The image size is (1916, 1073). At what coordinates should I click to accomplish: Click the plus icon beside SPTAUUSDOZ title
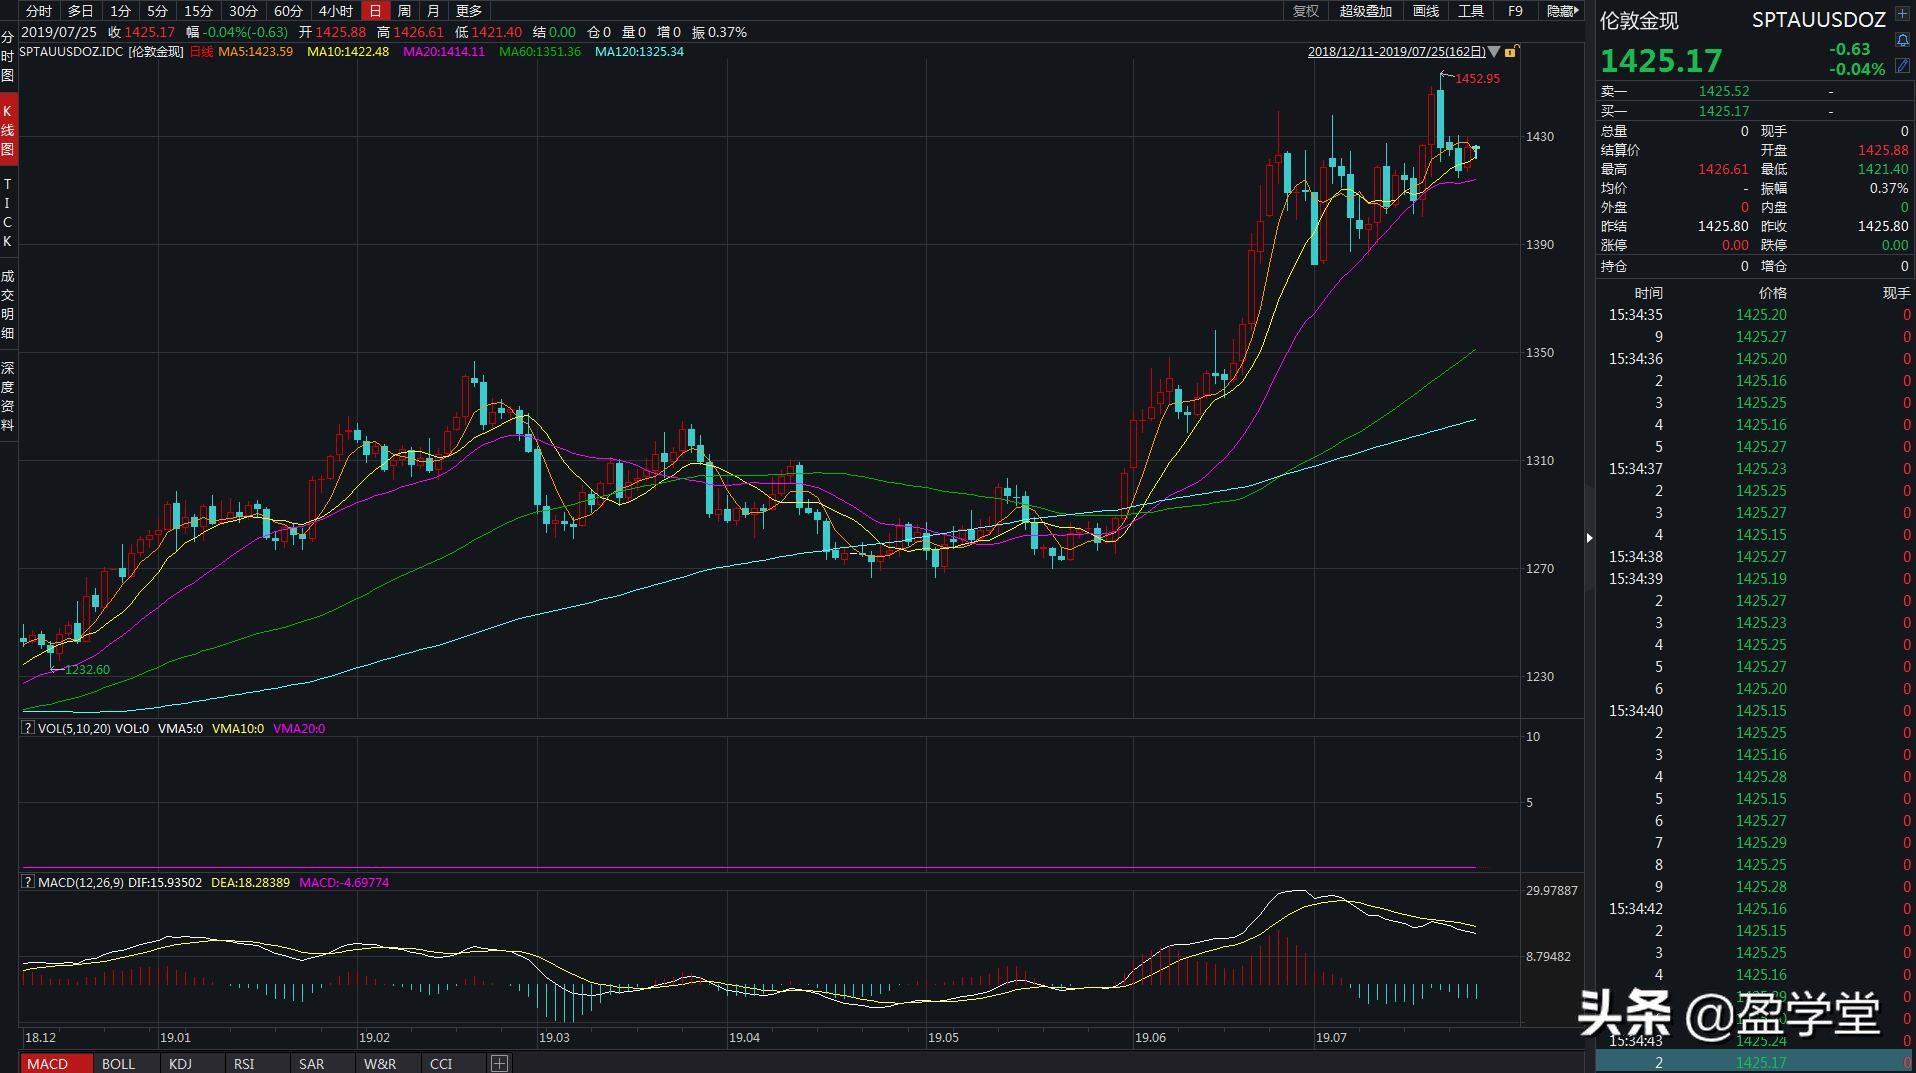coord(1902,14)
